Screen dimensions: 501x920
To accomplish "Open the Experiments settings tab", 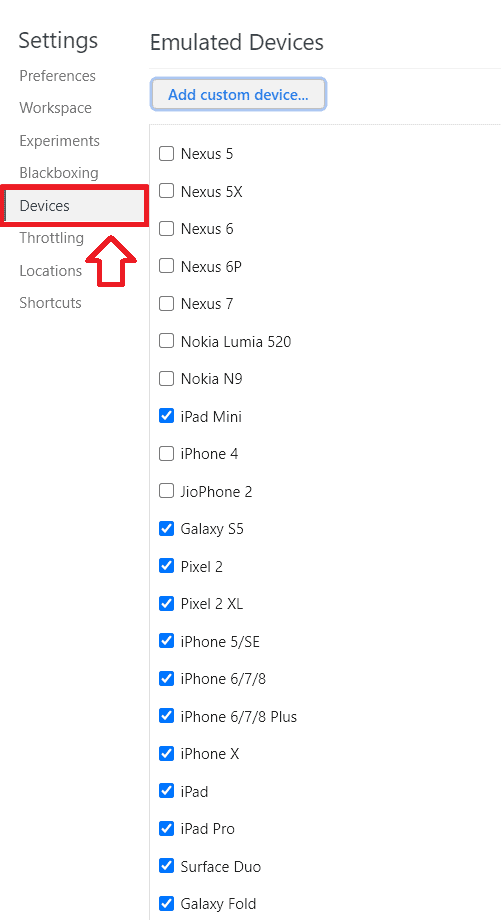I will point(60,141).
